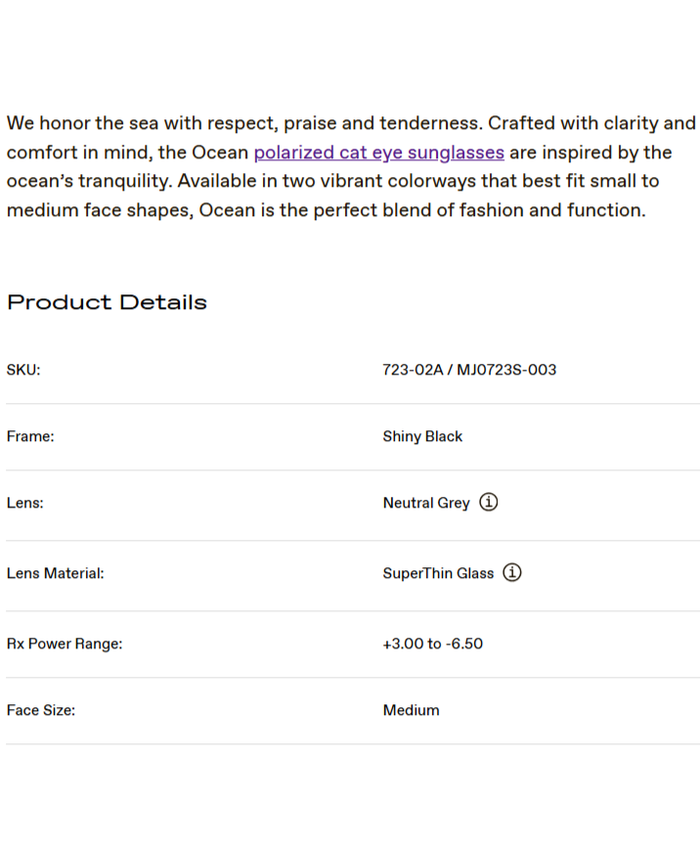Select the Shiny Black frame value
The width and height of the screenshot is (700, 850).
[422, 437]
